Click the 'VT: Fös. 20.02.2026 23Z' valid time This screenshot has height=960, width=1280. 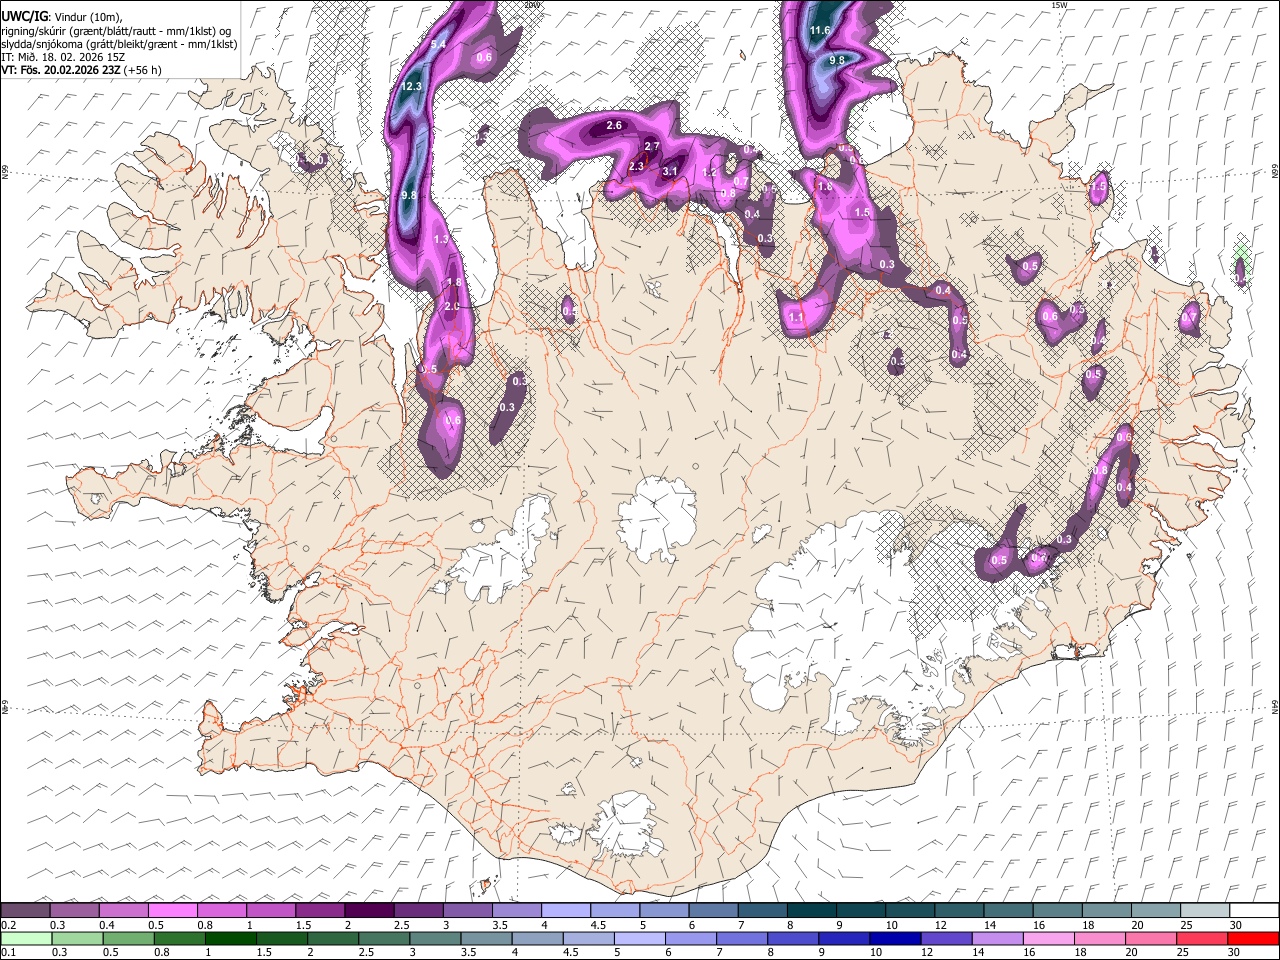(x=61, y=70)
